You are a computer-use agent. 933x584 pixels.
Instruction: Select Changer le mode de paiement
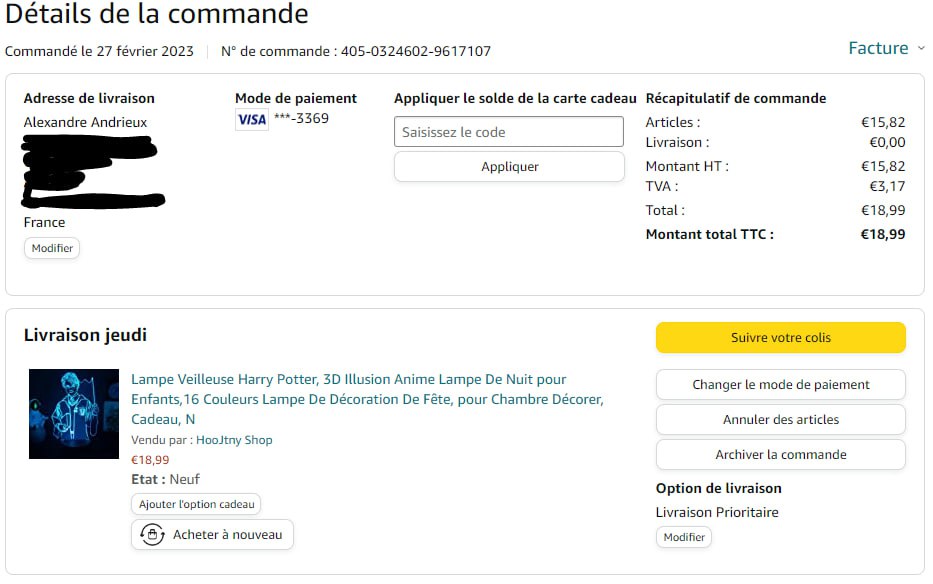click(x=780, y=385)
